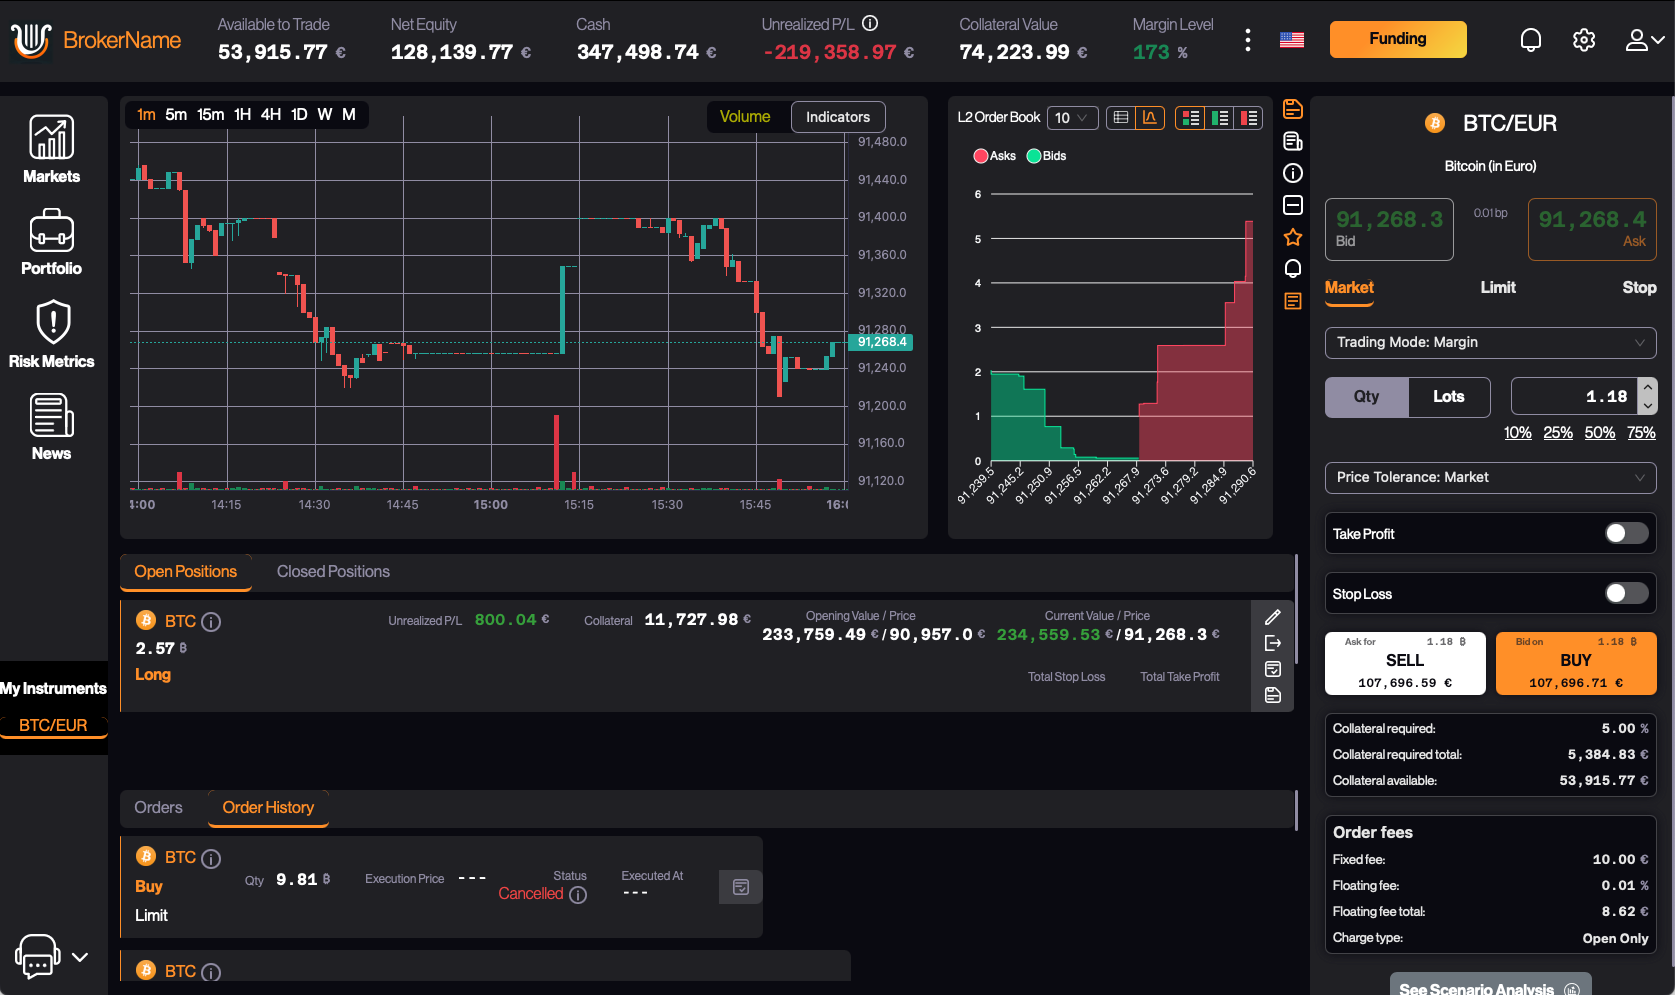Click the edit pencil icon on BTC position
Viewport: 1675px width, 995px height.
[1272, 617]
